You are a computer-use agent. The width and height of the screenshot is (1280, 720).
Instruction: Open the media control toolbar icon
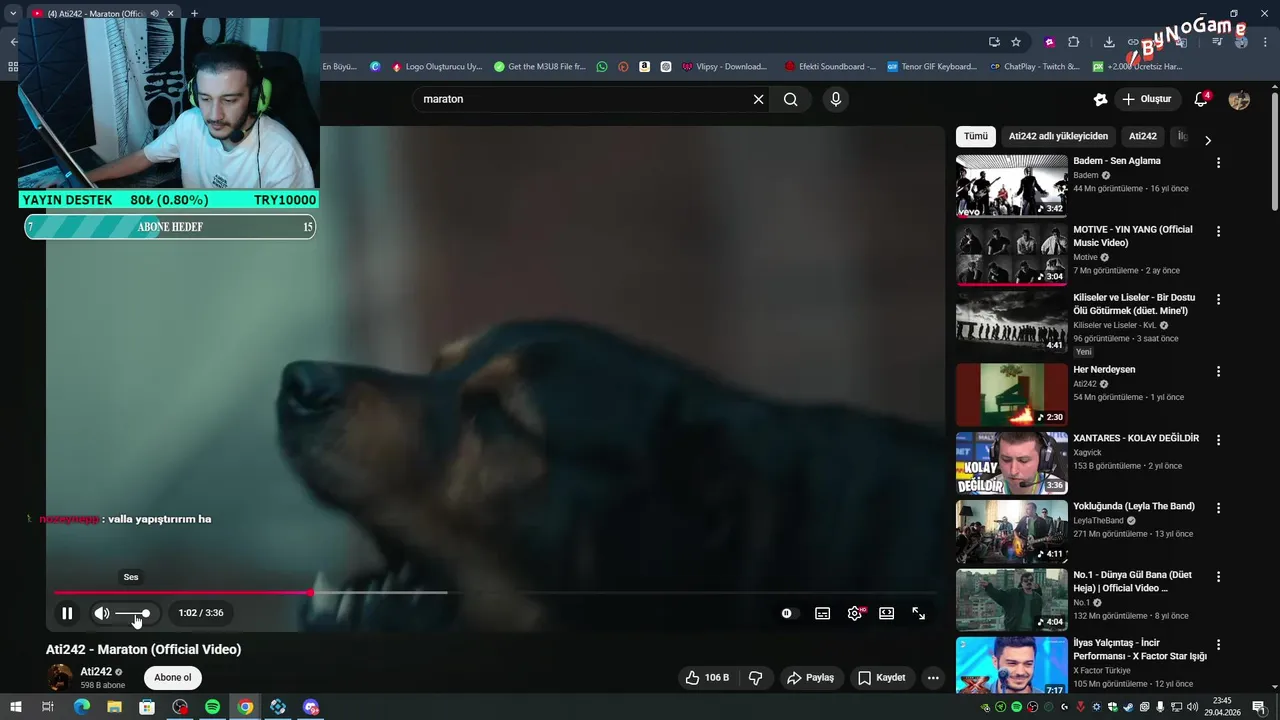point(1217,42)
